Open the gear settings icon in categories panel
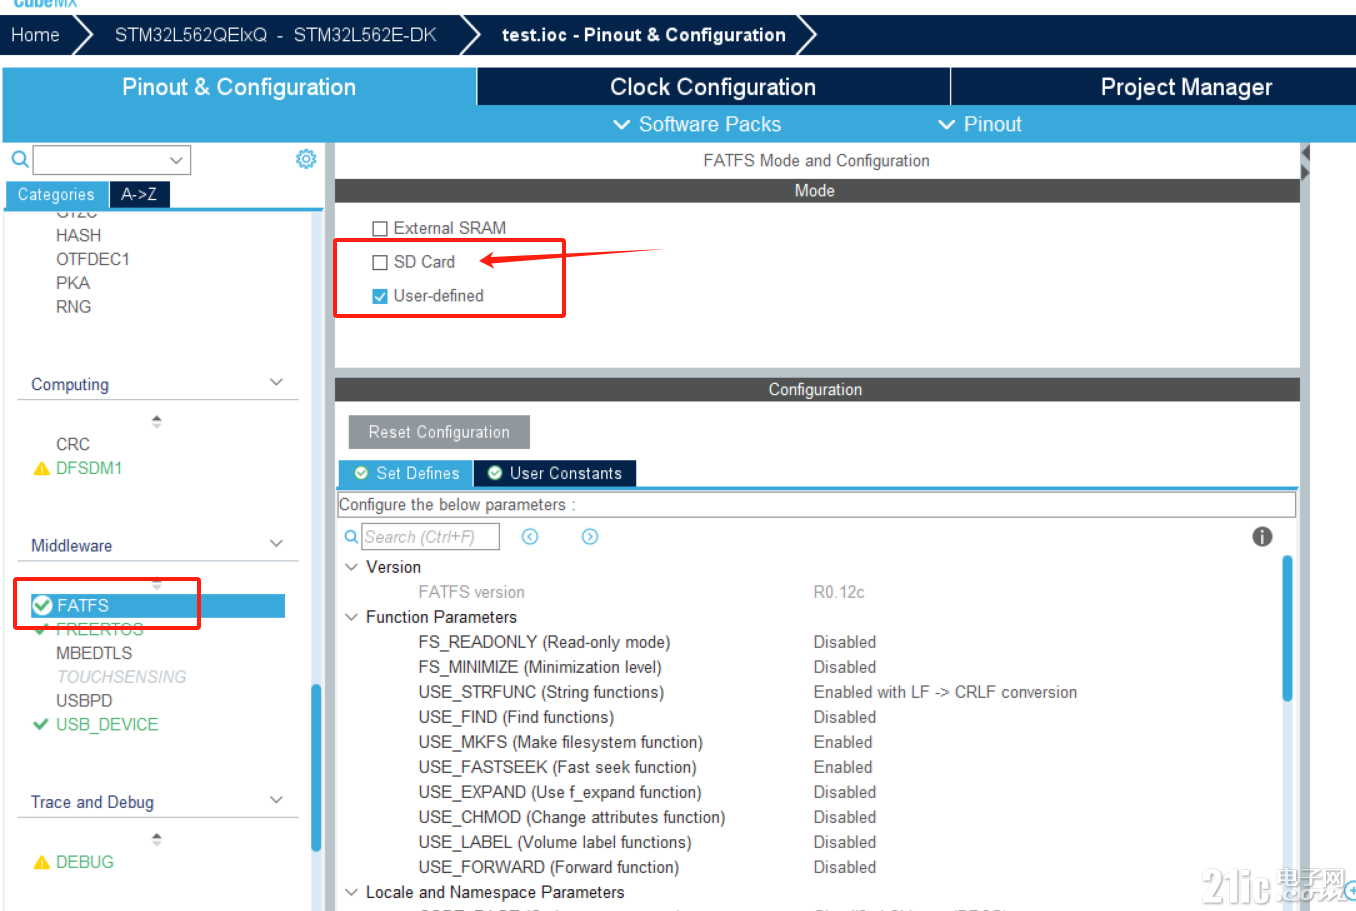1356x911 pixels. coord(306,159)
